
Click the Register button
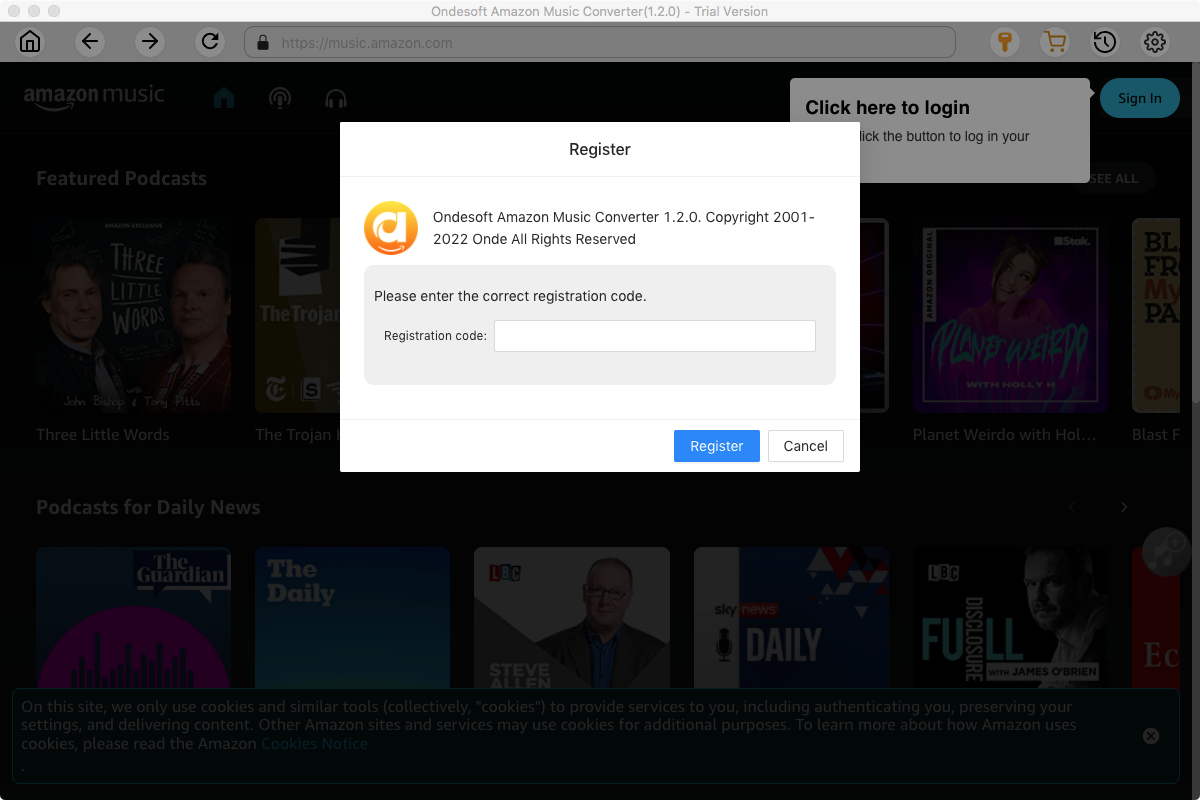(x=717, y=446)
